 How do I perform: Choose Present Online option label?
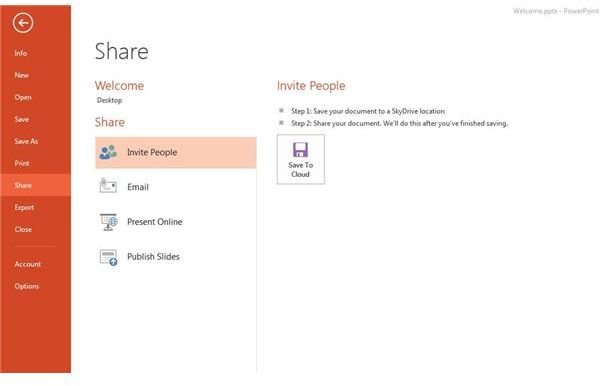155,222
